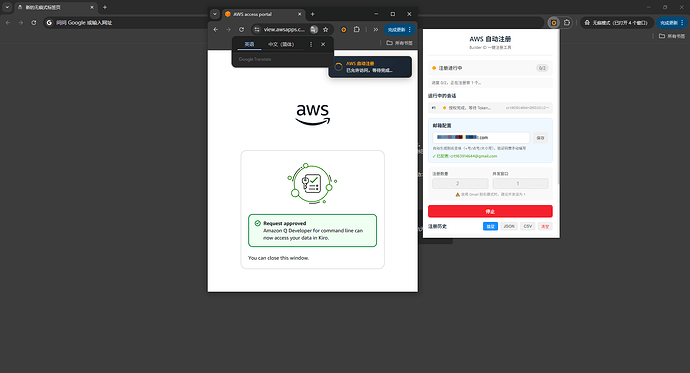Open translate popup more options menu

(311, 44)
